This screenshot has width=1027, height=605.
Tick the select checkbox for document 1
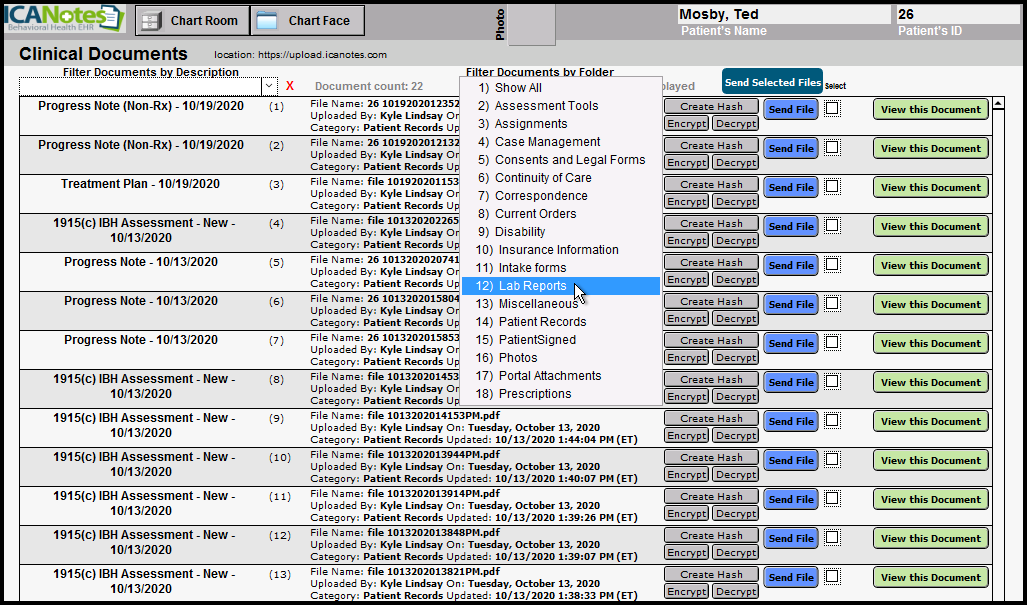(x=832, y=109)
